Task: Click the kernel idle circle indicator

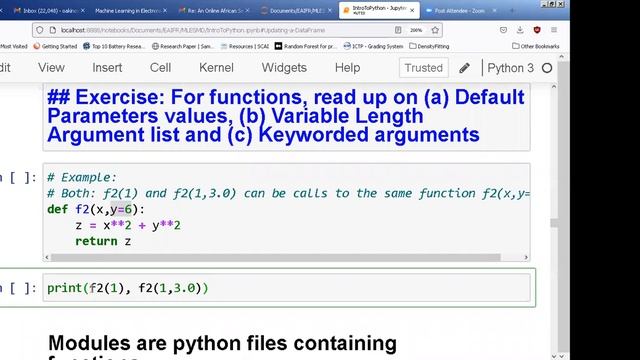Action: tap(547, 68)
